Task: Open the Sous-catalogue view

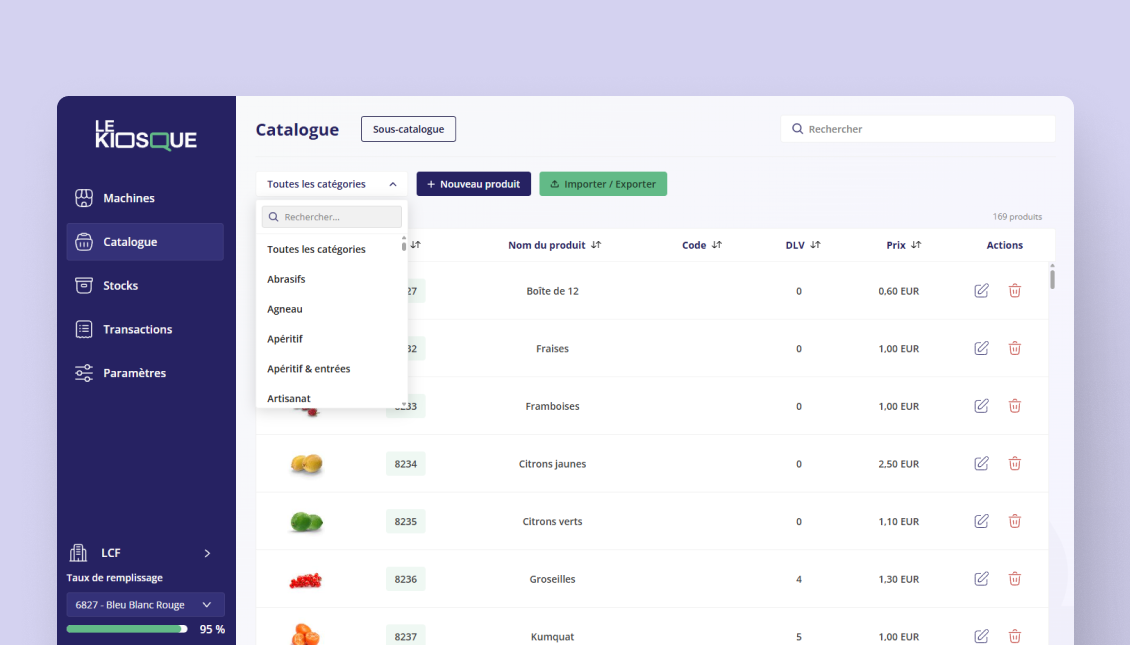Action: point(409,129)
